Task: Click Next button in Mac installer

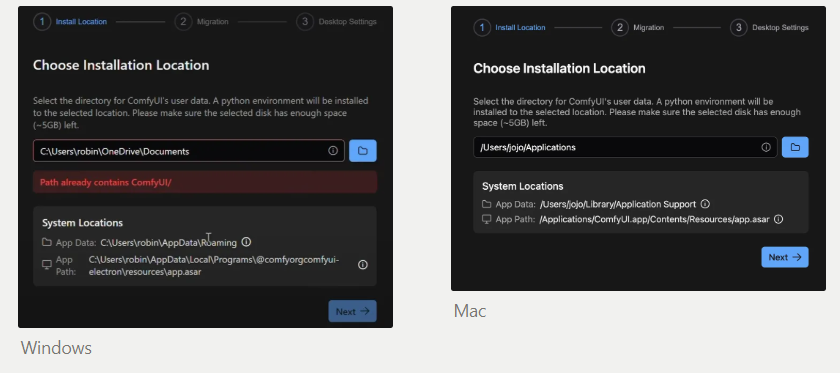Action: (x=785, y=257)
